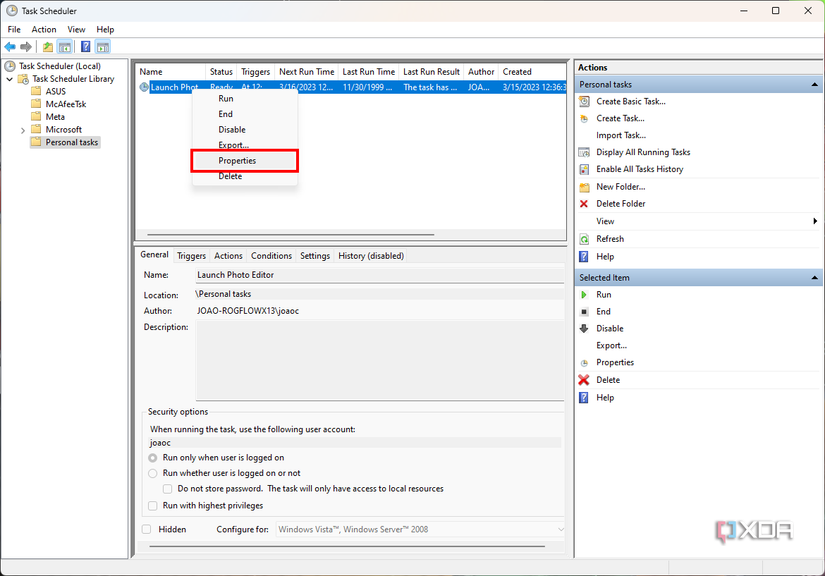825x576 pixels.
Task: Click 'Enable All Tasks History' link
Action: [x=639, y=169]
